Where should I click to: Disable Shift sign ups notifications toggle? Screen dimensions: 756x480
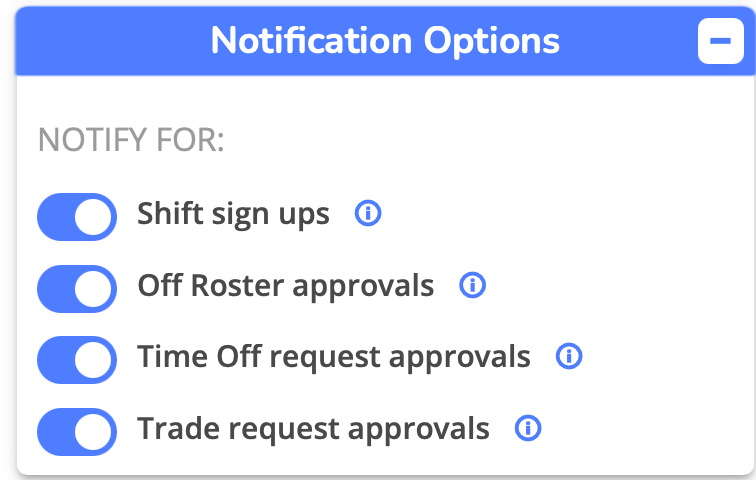coord(77,216)
